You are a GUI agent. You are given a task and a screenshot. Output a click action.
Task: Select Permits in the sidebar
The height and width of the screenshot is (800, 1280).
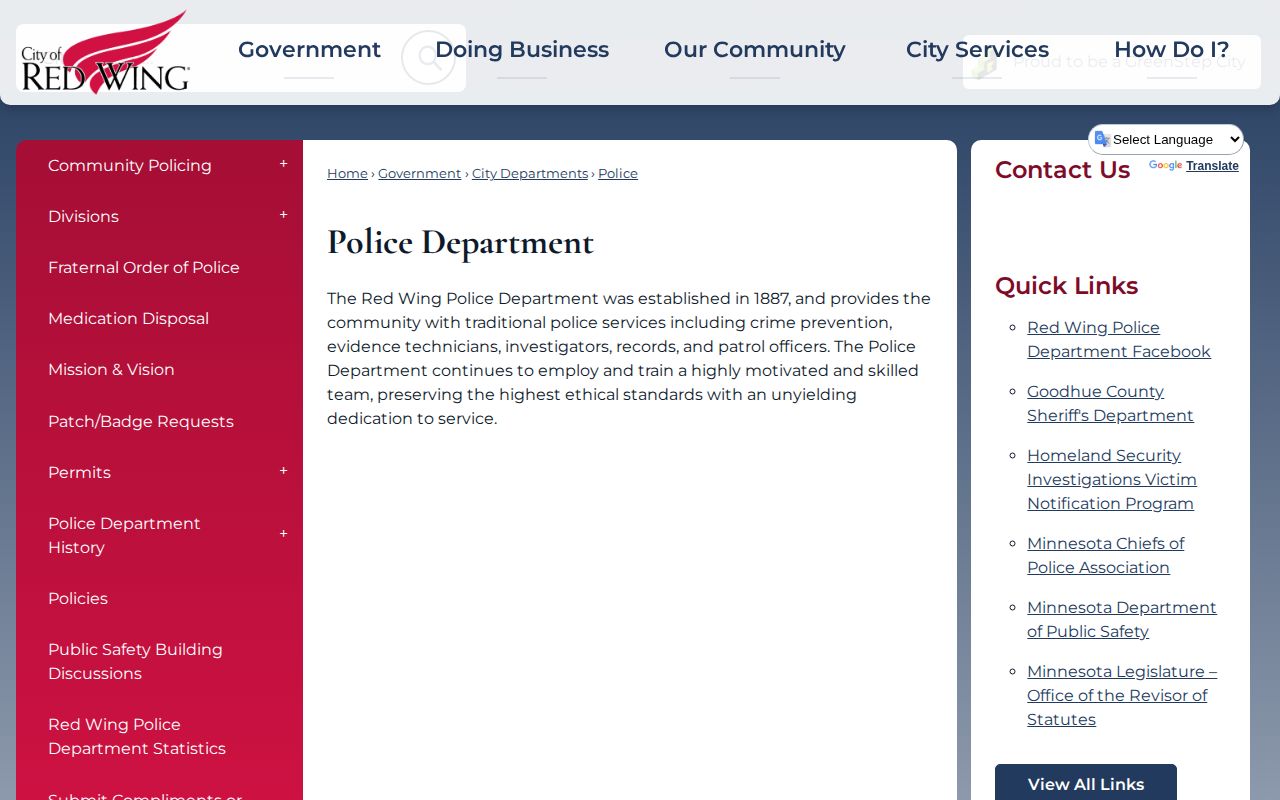pyautogui.click(x=79, y=473)
